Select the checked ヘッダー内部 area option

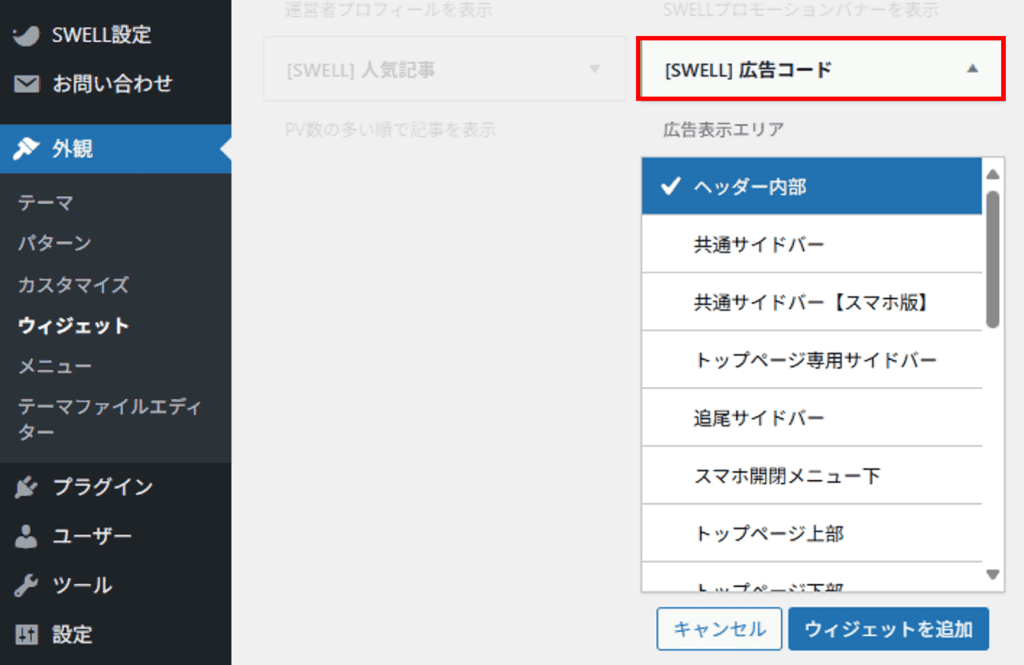tap(811, 186)
